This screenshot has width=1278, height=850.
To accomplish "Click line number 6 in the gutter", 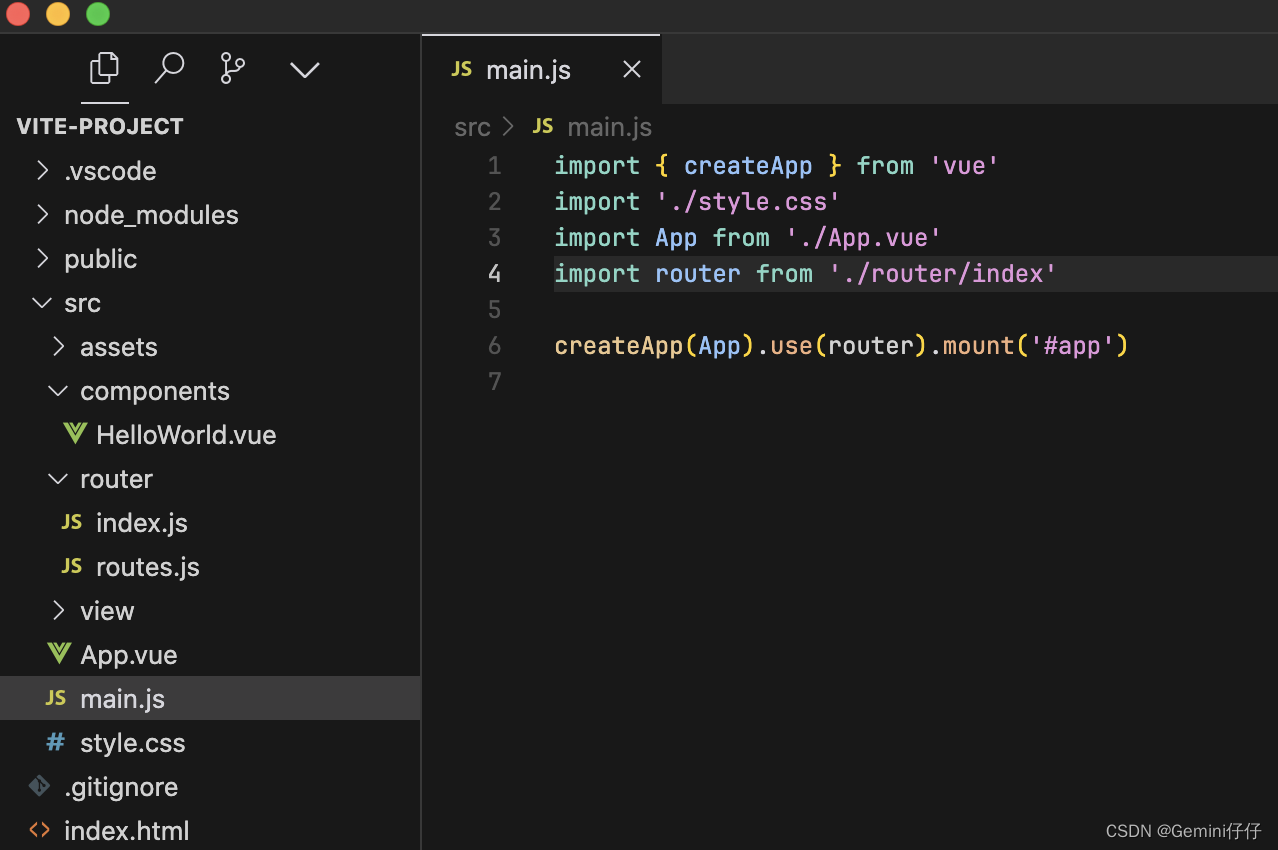I will click(494, 345).
